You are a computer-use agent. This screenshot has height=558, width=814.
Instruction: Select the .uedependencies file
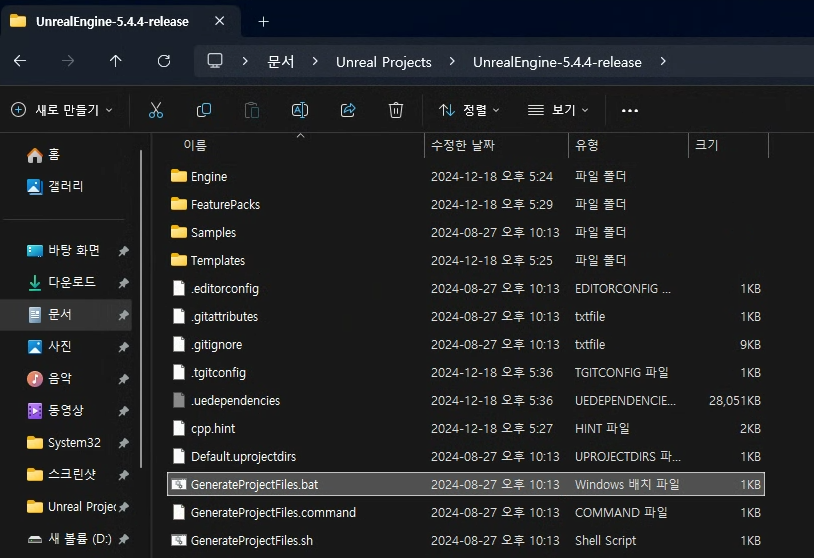click(x=466, y=401)
